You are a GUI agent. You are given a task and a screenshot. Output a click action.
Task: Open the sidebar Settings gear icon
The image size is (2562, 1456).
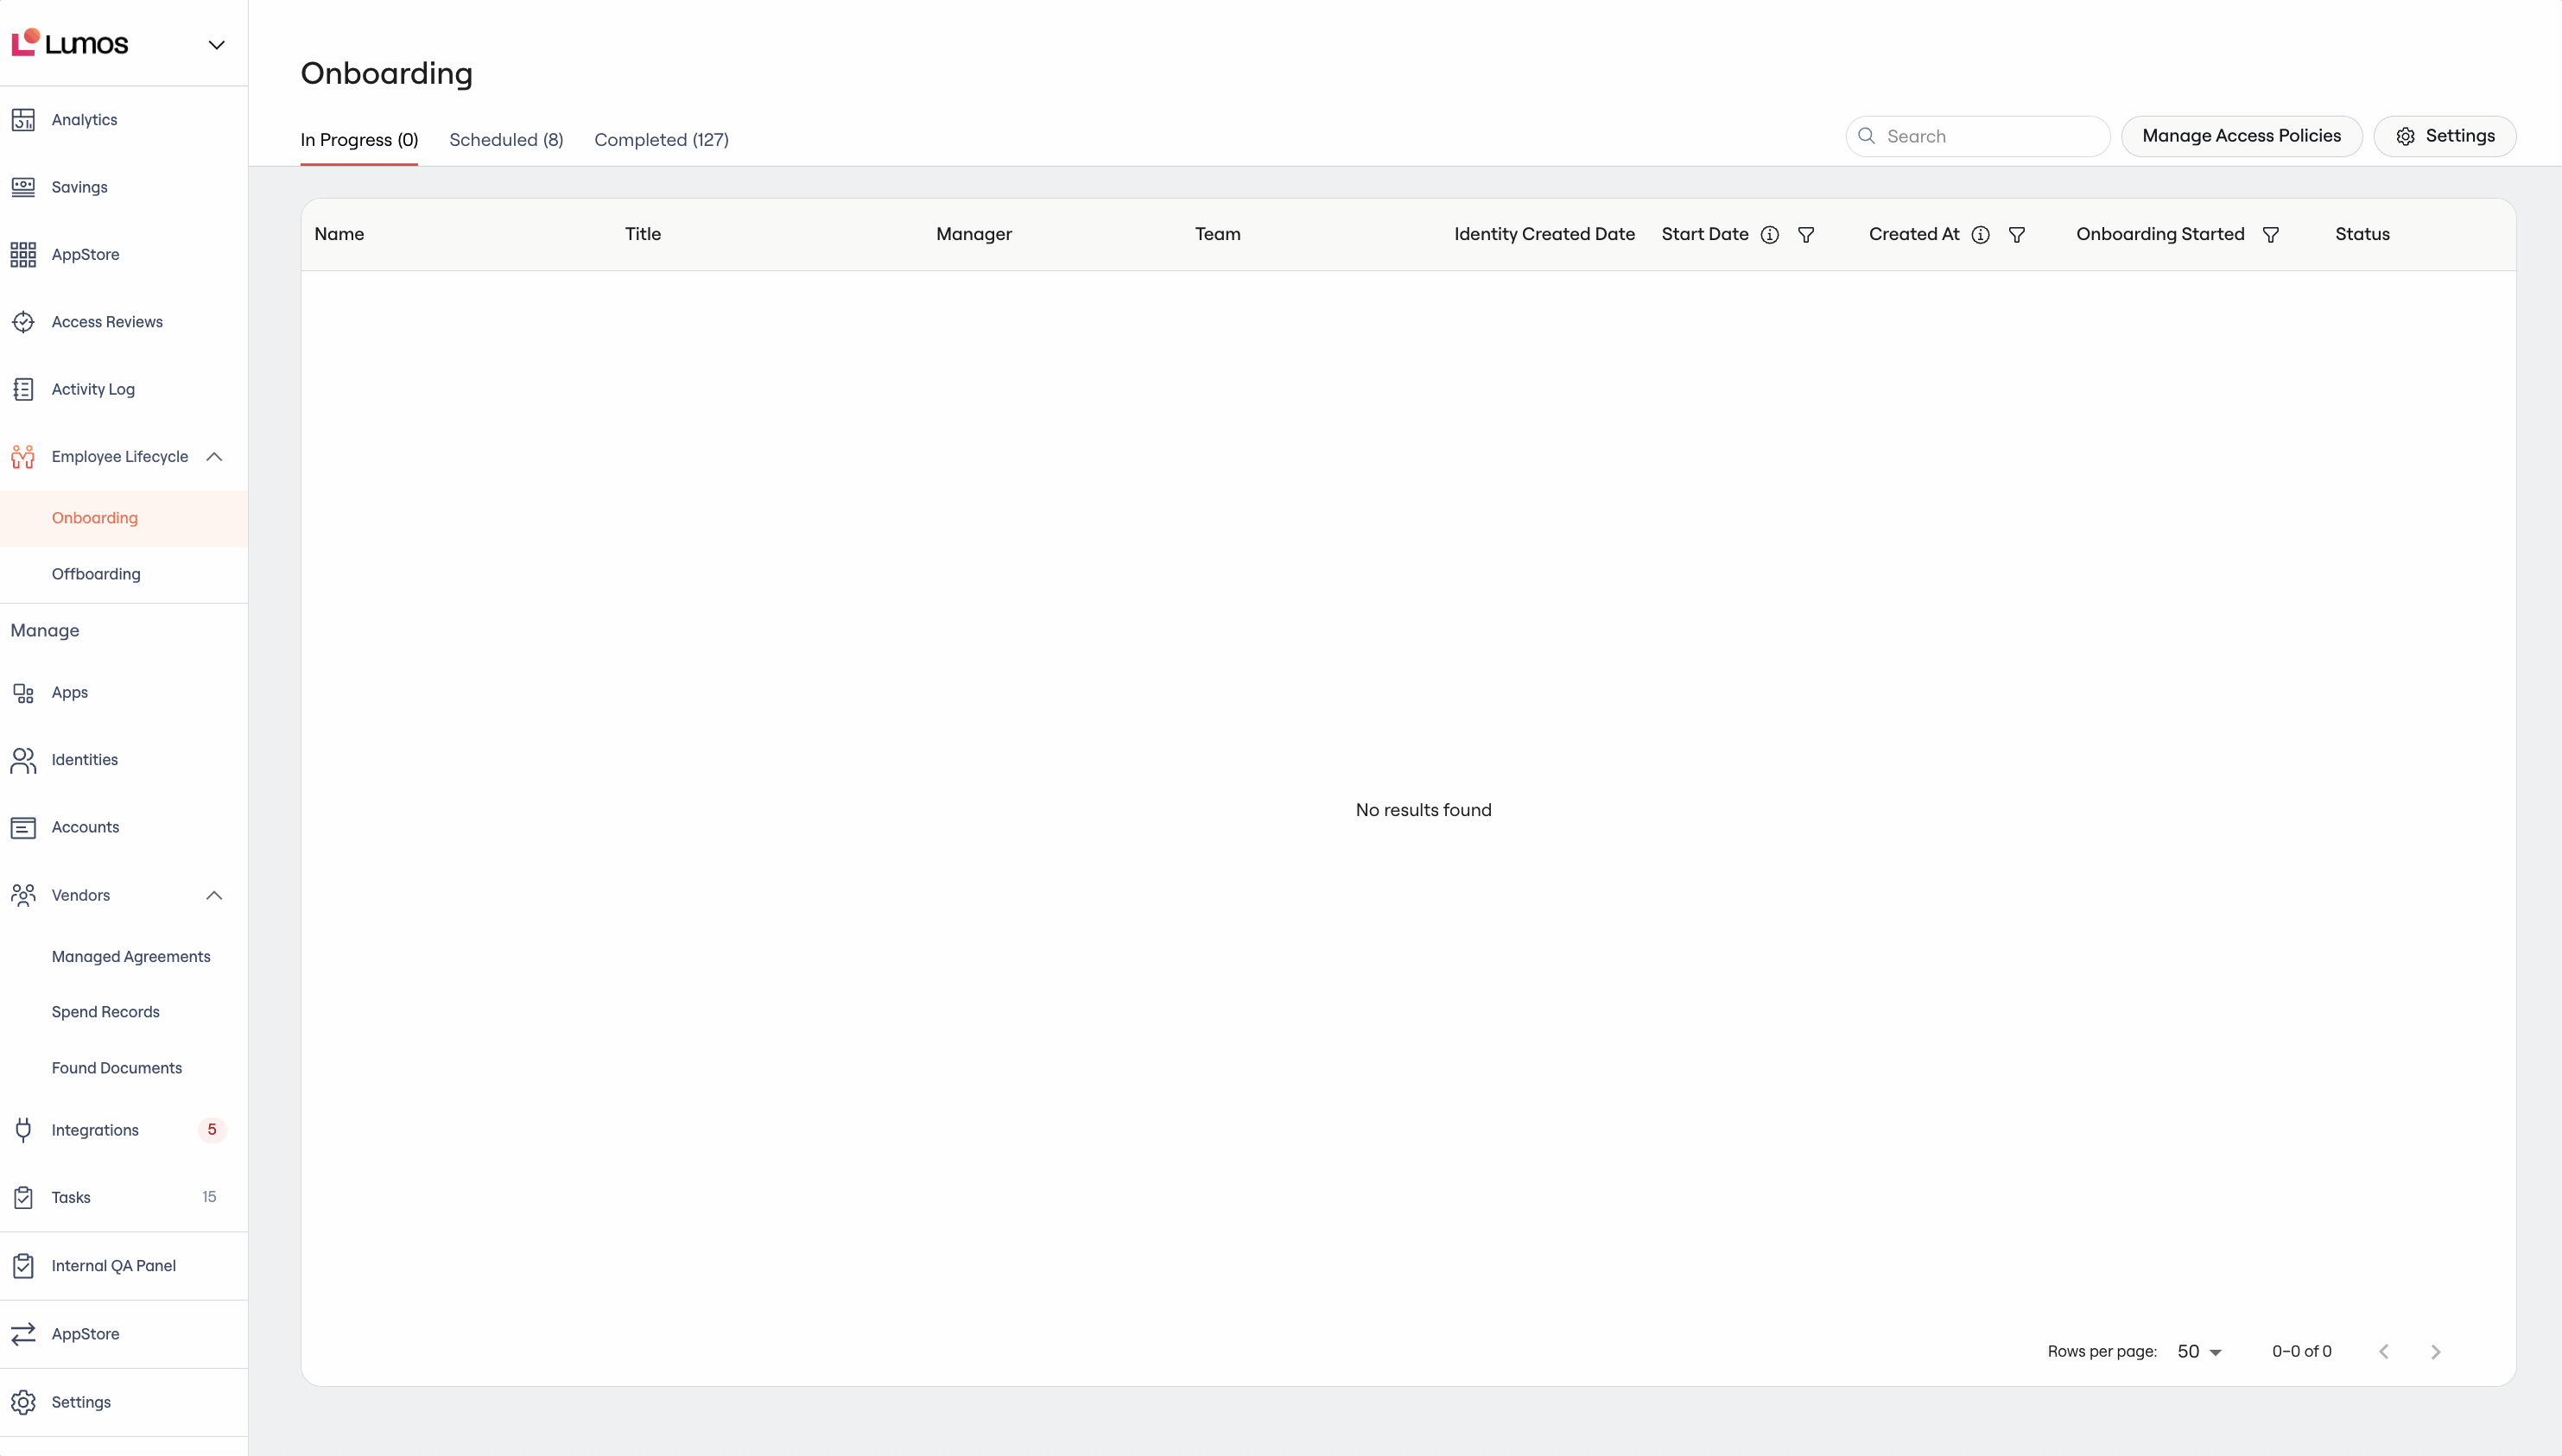coord(23,1402)
